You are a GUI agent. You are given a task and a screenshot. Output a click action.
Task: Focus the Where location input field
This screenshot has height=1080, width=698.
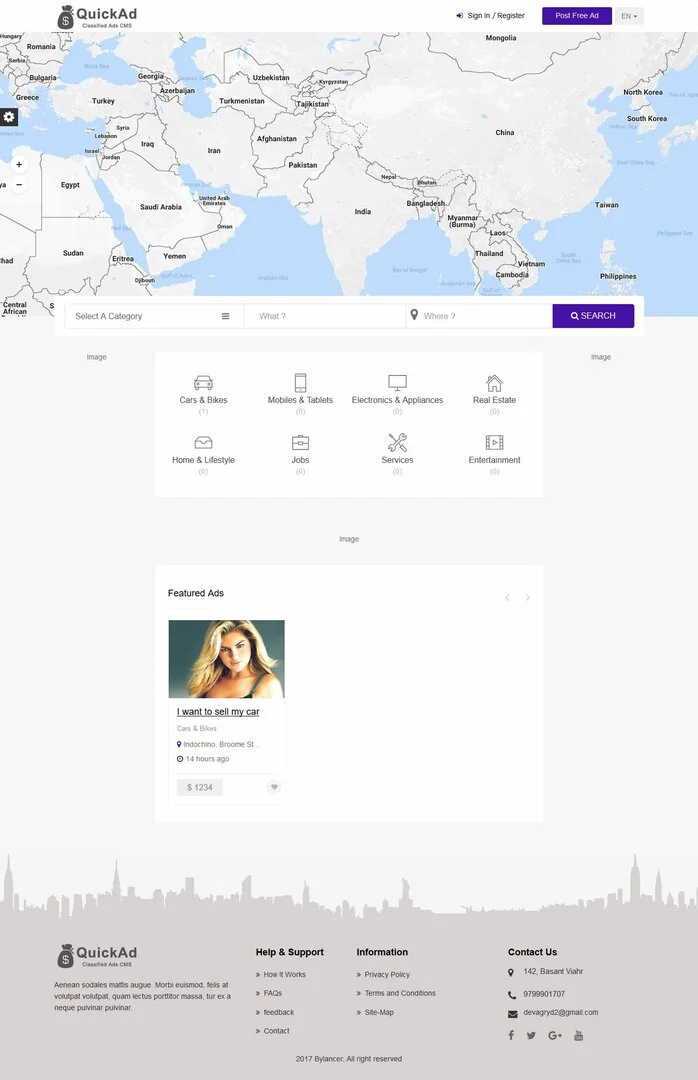pos(480,316)
